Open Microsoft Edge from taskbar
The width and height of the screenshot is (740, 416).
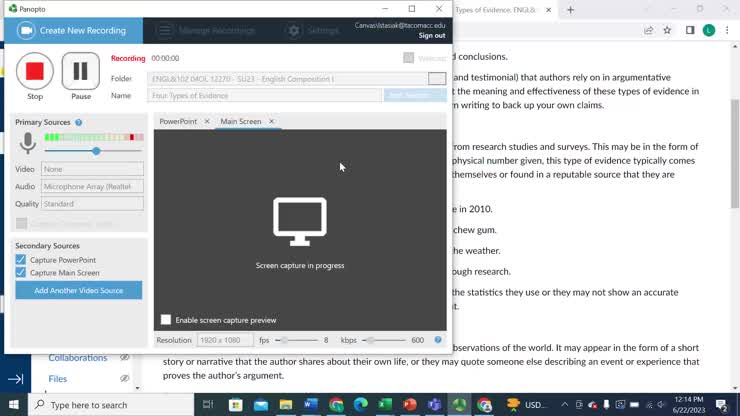(x=361, y=405)
